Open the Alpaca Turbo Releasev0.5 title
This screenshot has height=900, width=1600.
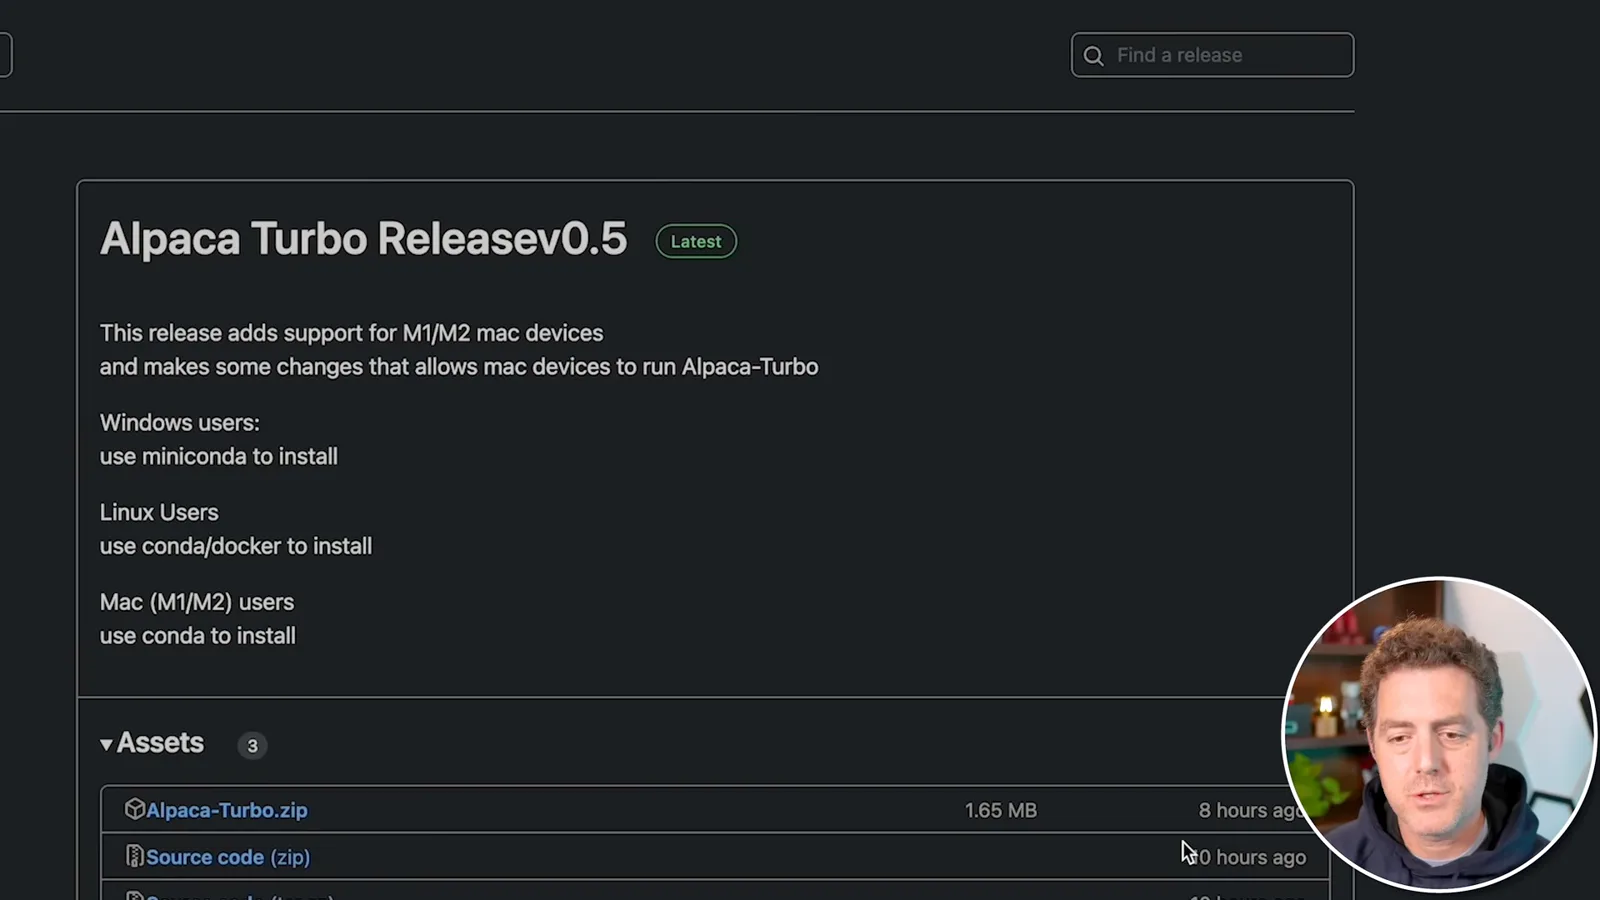(x=363, y=239)
